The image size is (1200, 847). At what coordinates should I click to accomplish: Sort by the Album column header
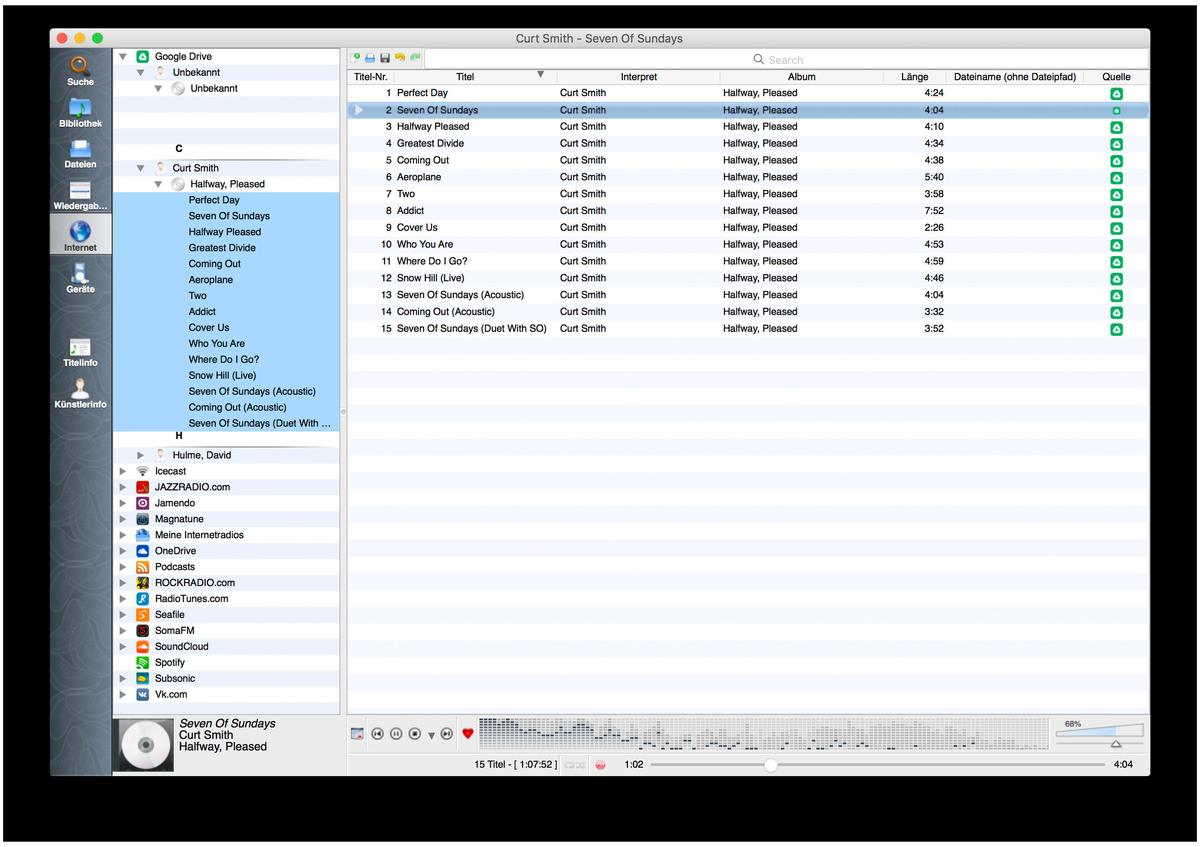coord(801,76)
